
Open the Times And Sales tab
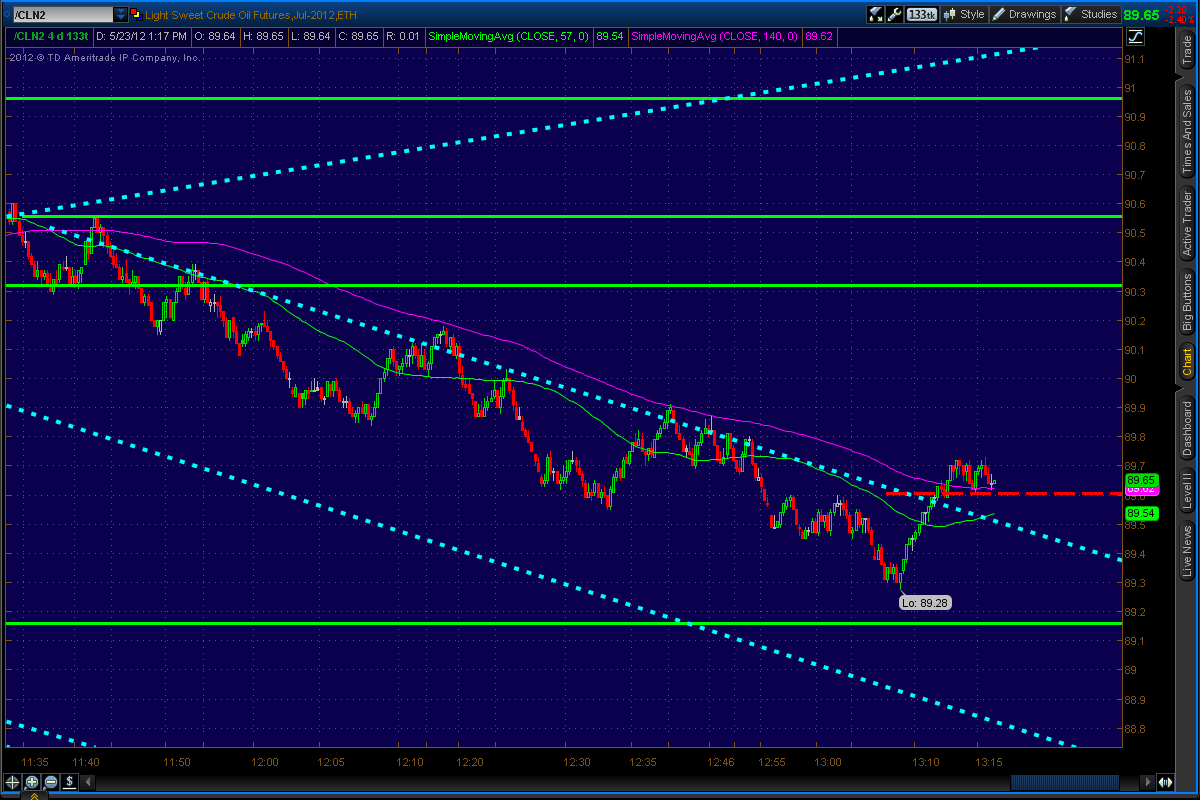(1186, 133)
